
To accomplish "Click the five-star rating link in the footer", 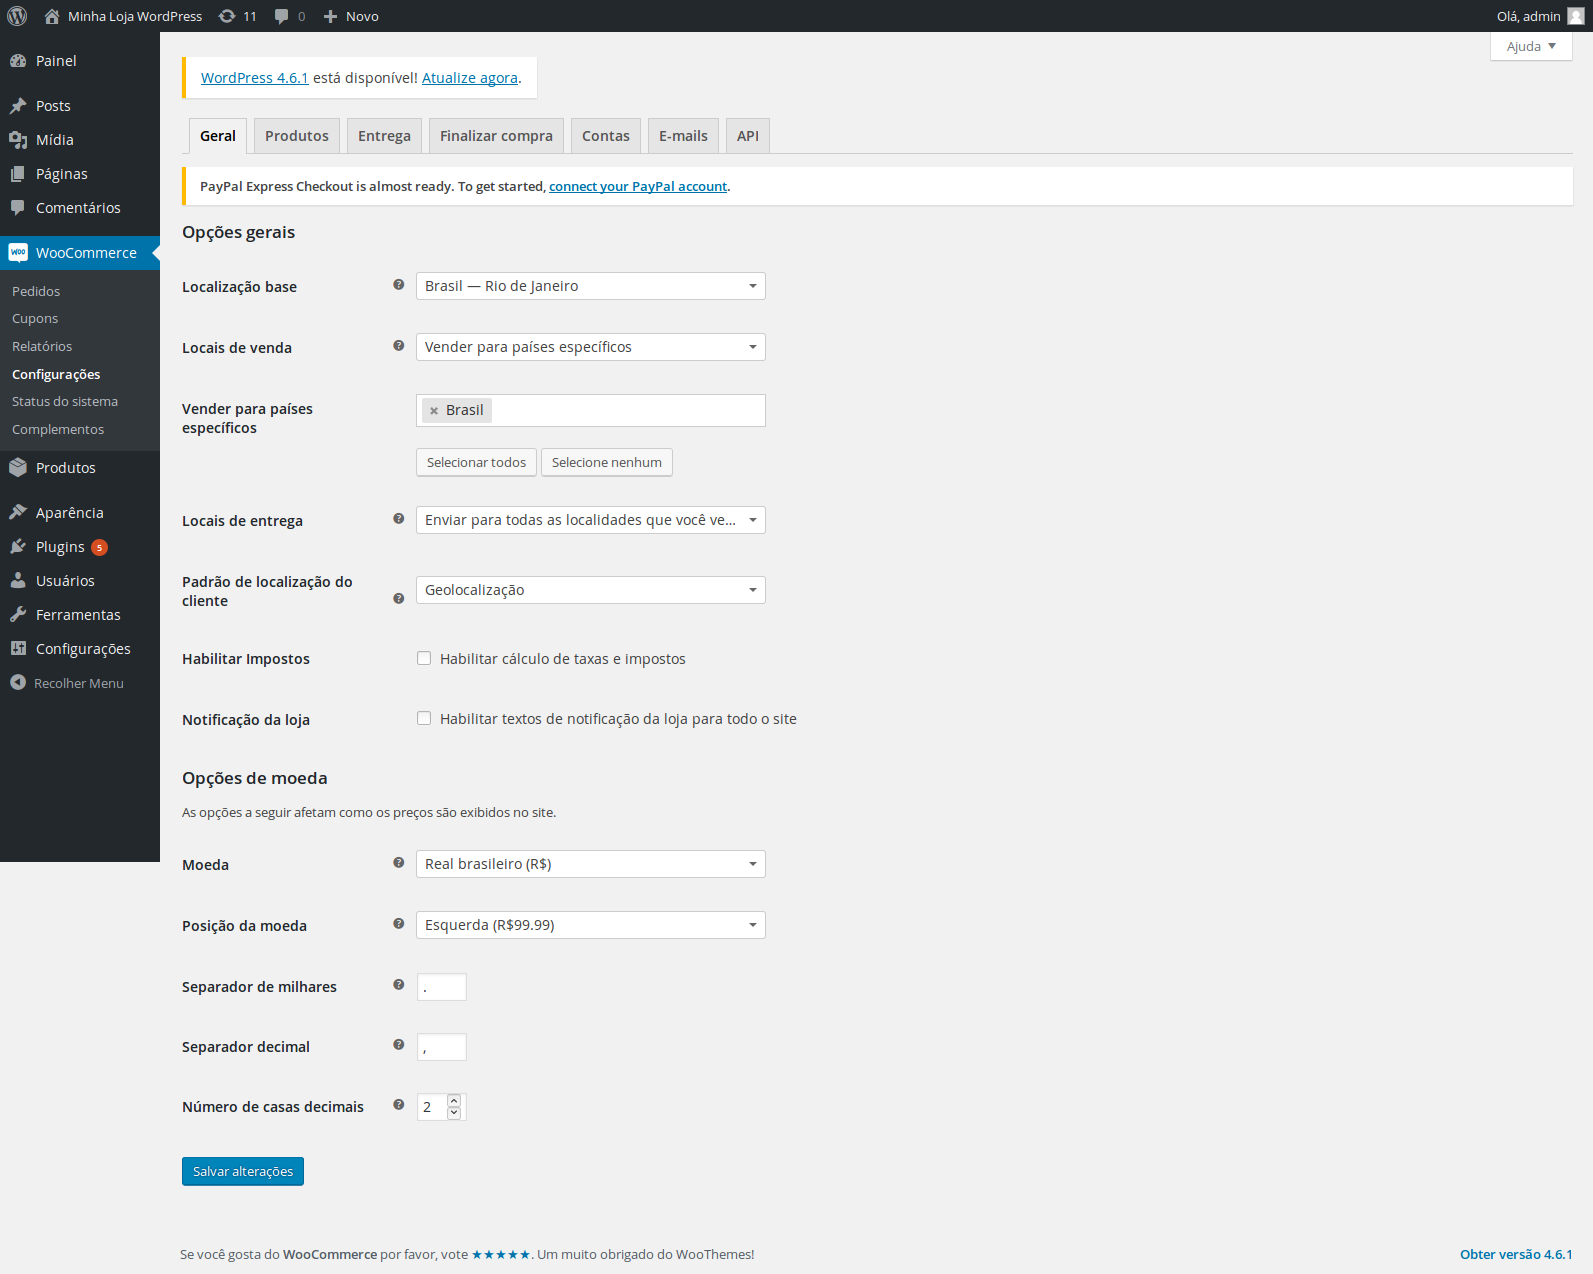I will 501,1254.
